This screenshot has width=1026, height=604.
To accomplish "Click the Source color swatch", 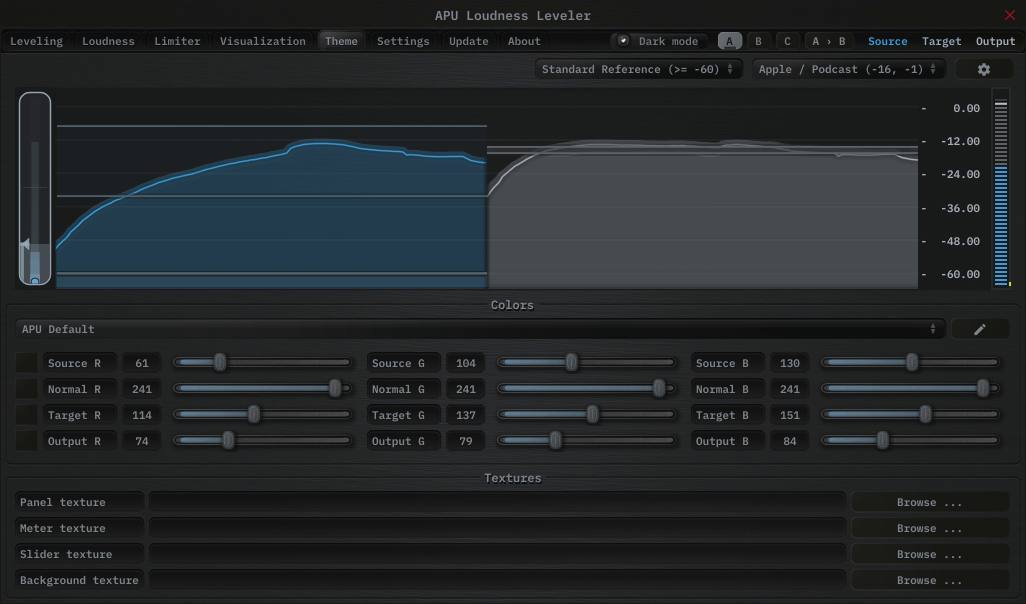I will click(27, 363).
